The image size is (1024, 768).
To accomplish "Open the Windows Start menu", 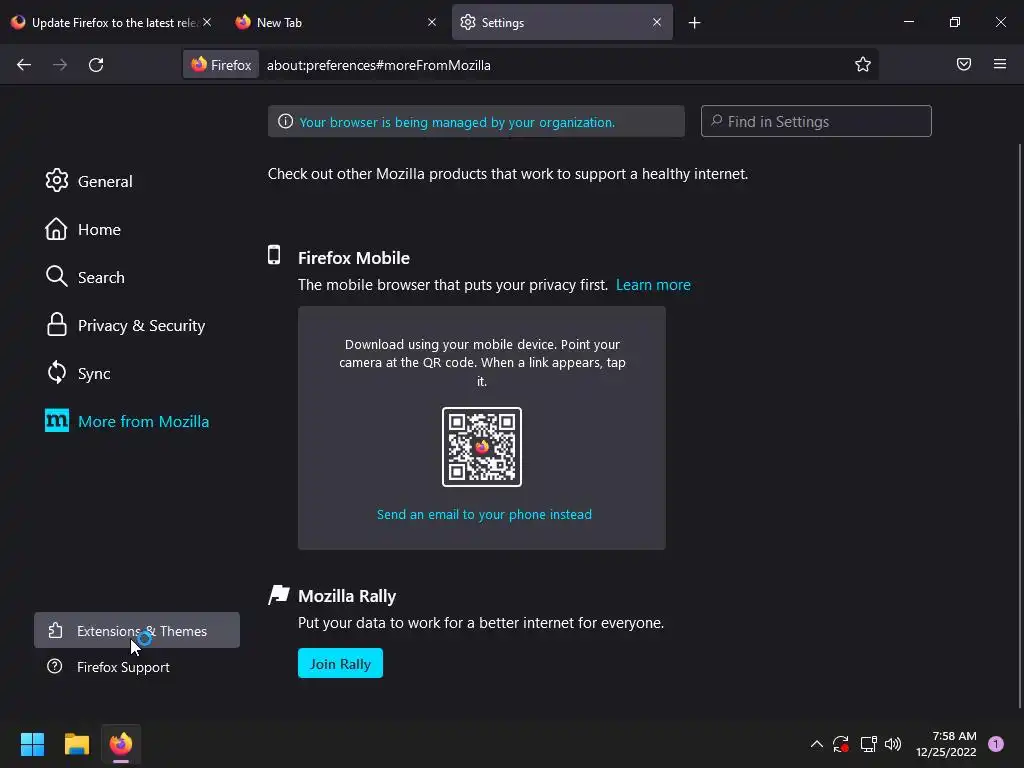I will (32, 744).
